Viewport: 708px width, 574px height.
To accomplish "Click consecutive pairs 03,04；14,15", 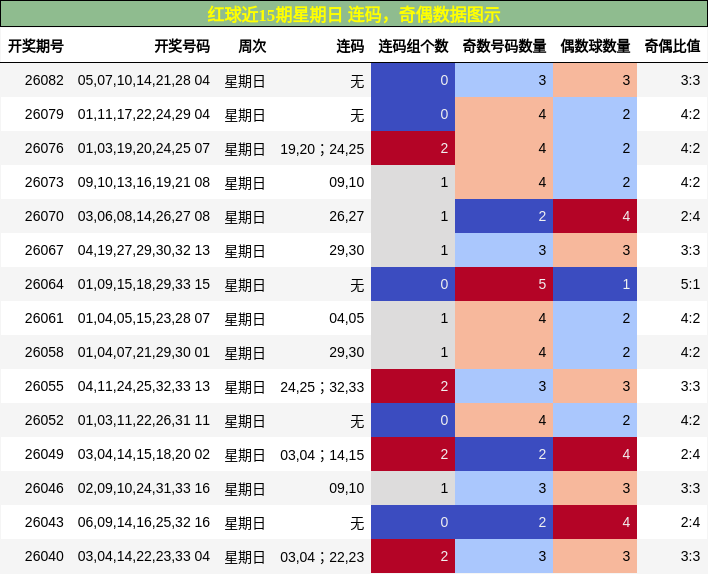I will click(322, 455).
